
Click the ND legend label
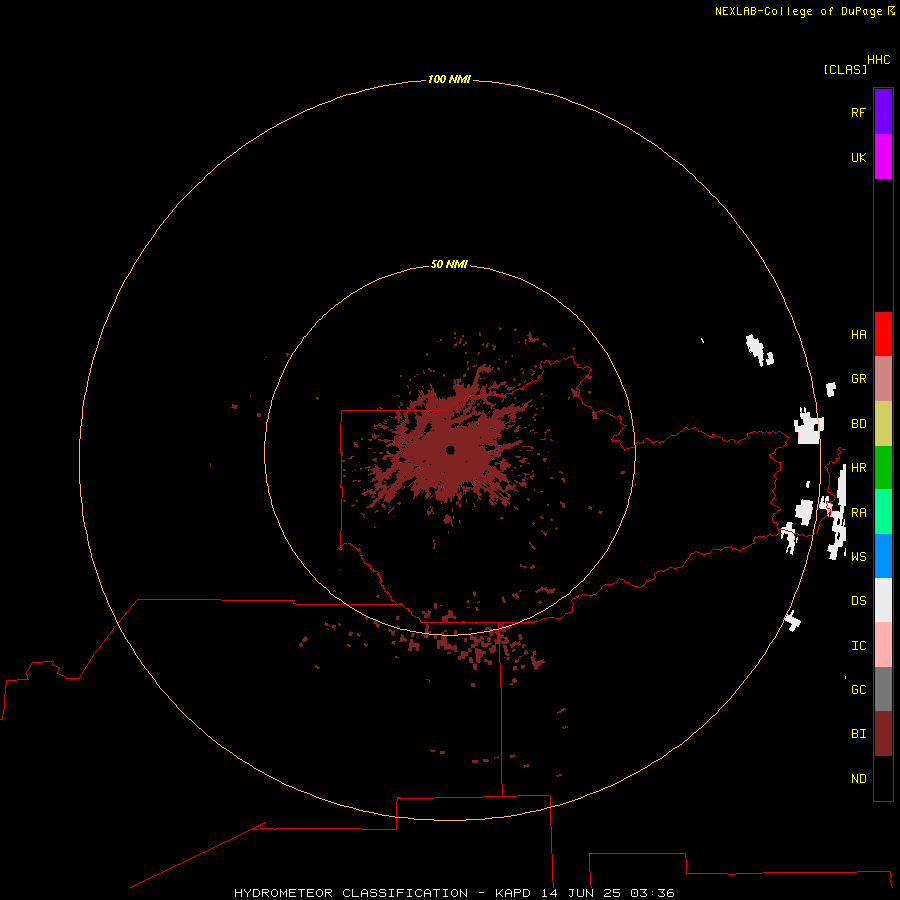click(858, 779)
